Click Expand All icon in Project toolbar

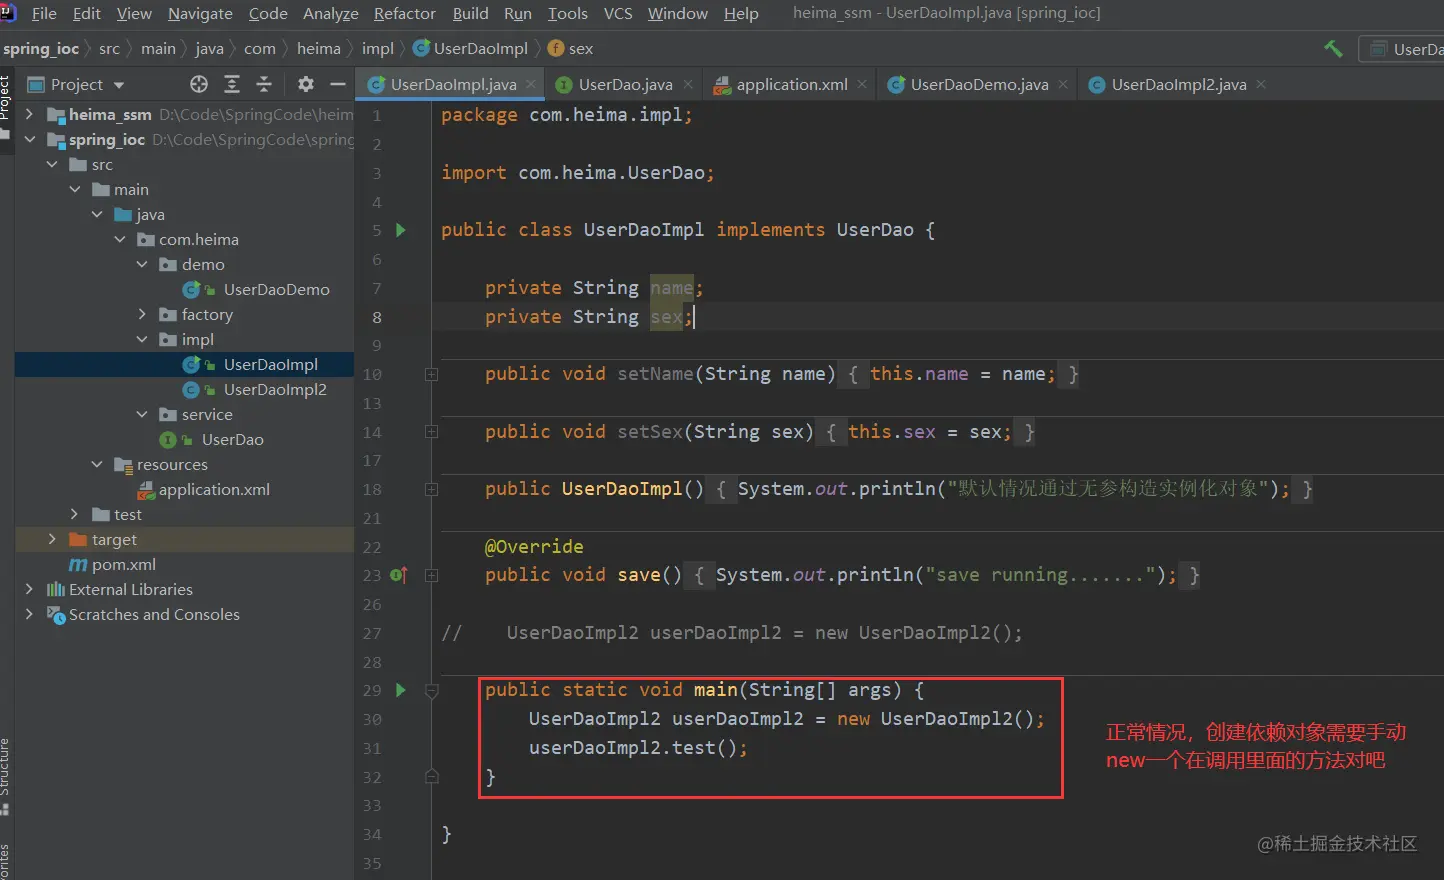pyautogui.click(x=232, y=84)
